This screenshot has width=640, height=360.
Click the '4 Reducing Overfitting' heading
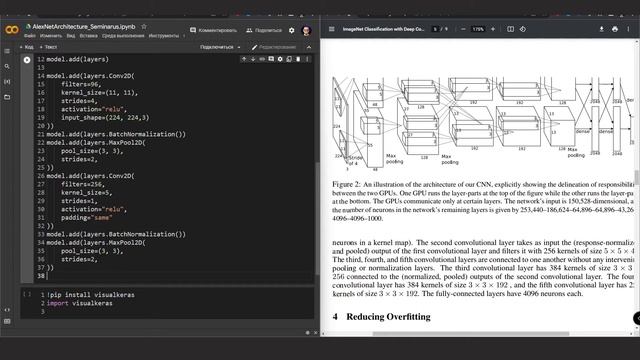[382, 317]
